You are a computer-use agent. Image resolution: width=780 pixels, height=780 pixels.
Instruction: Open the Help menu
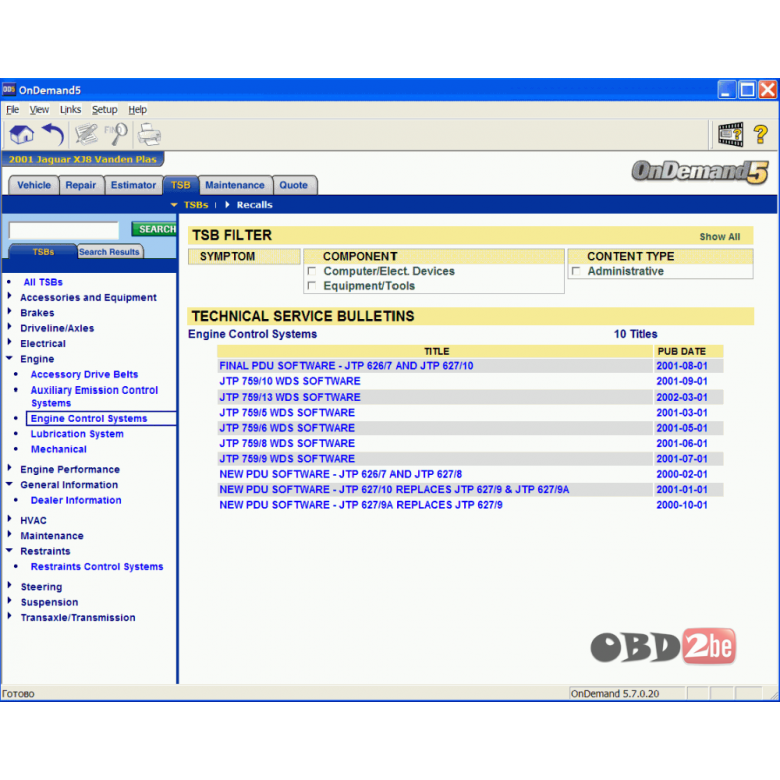[x=137, y=109]
